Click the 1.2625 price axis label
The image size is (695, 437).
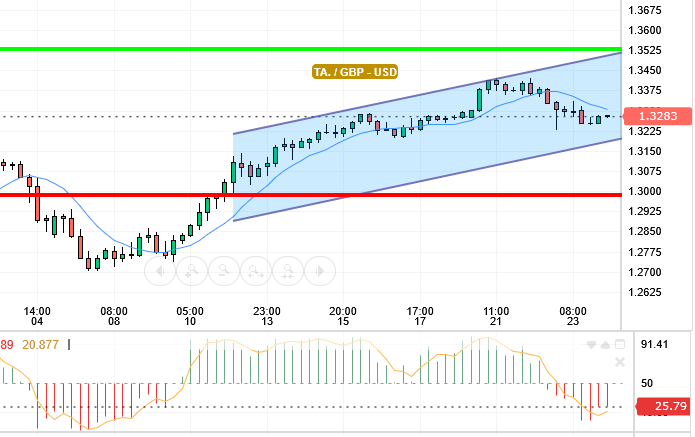coord(645,292)
